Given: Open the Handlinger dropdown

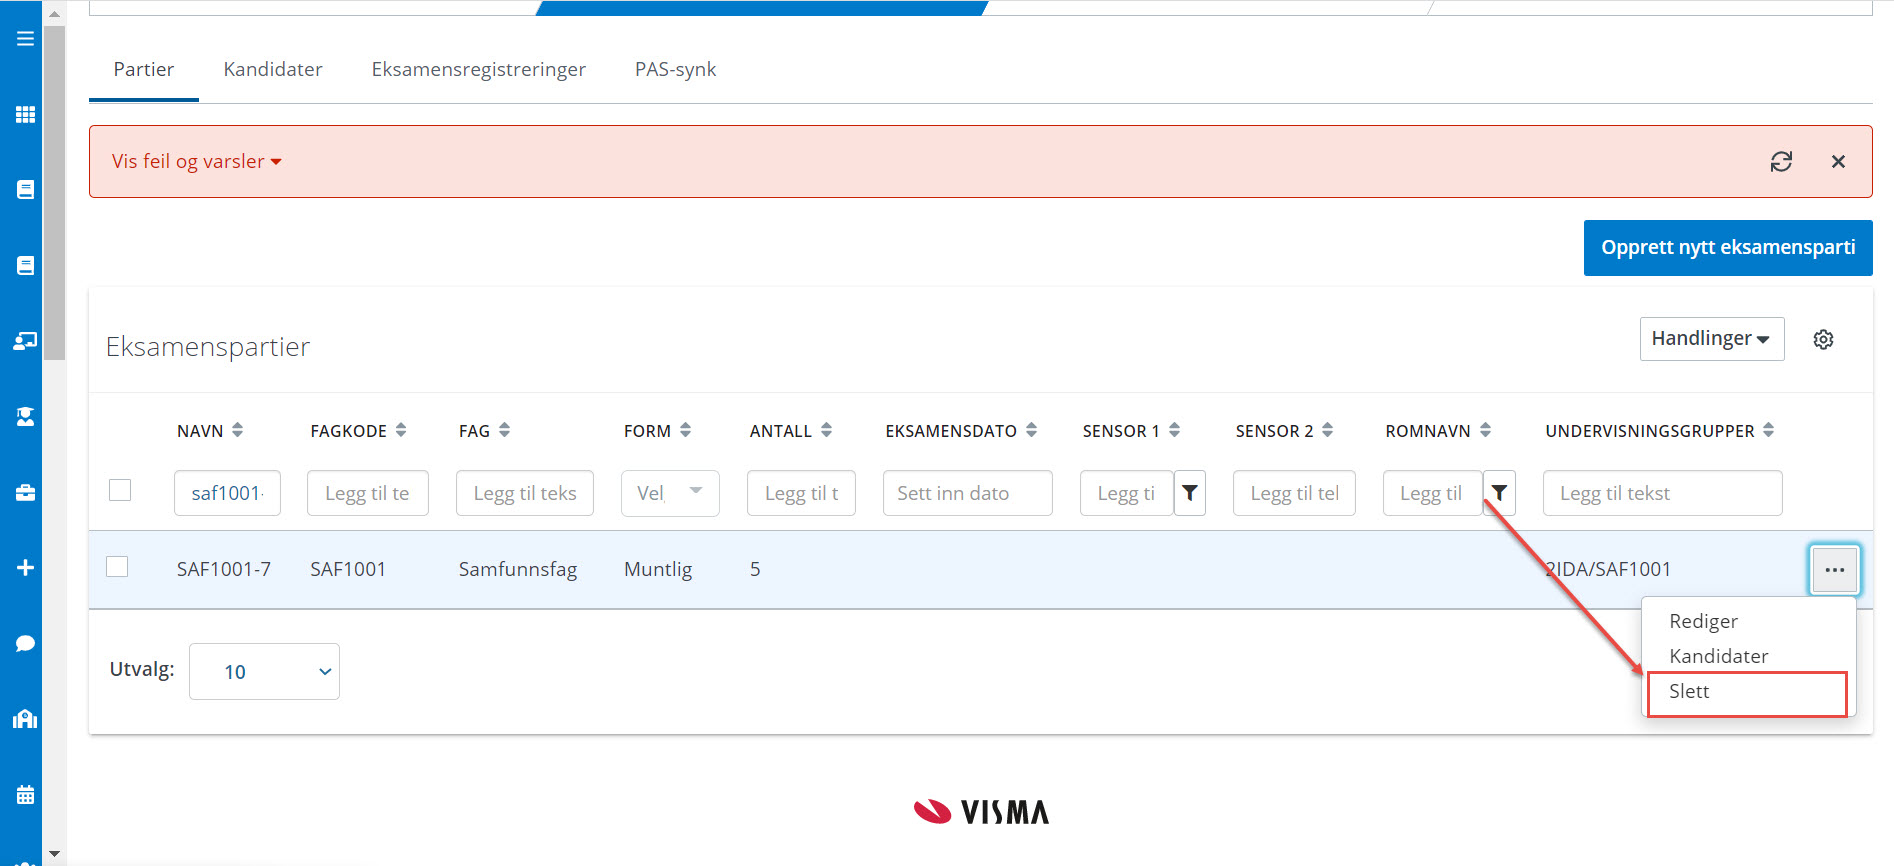Looking at the screenshot, I should coord(1711,339).
